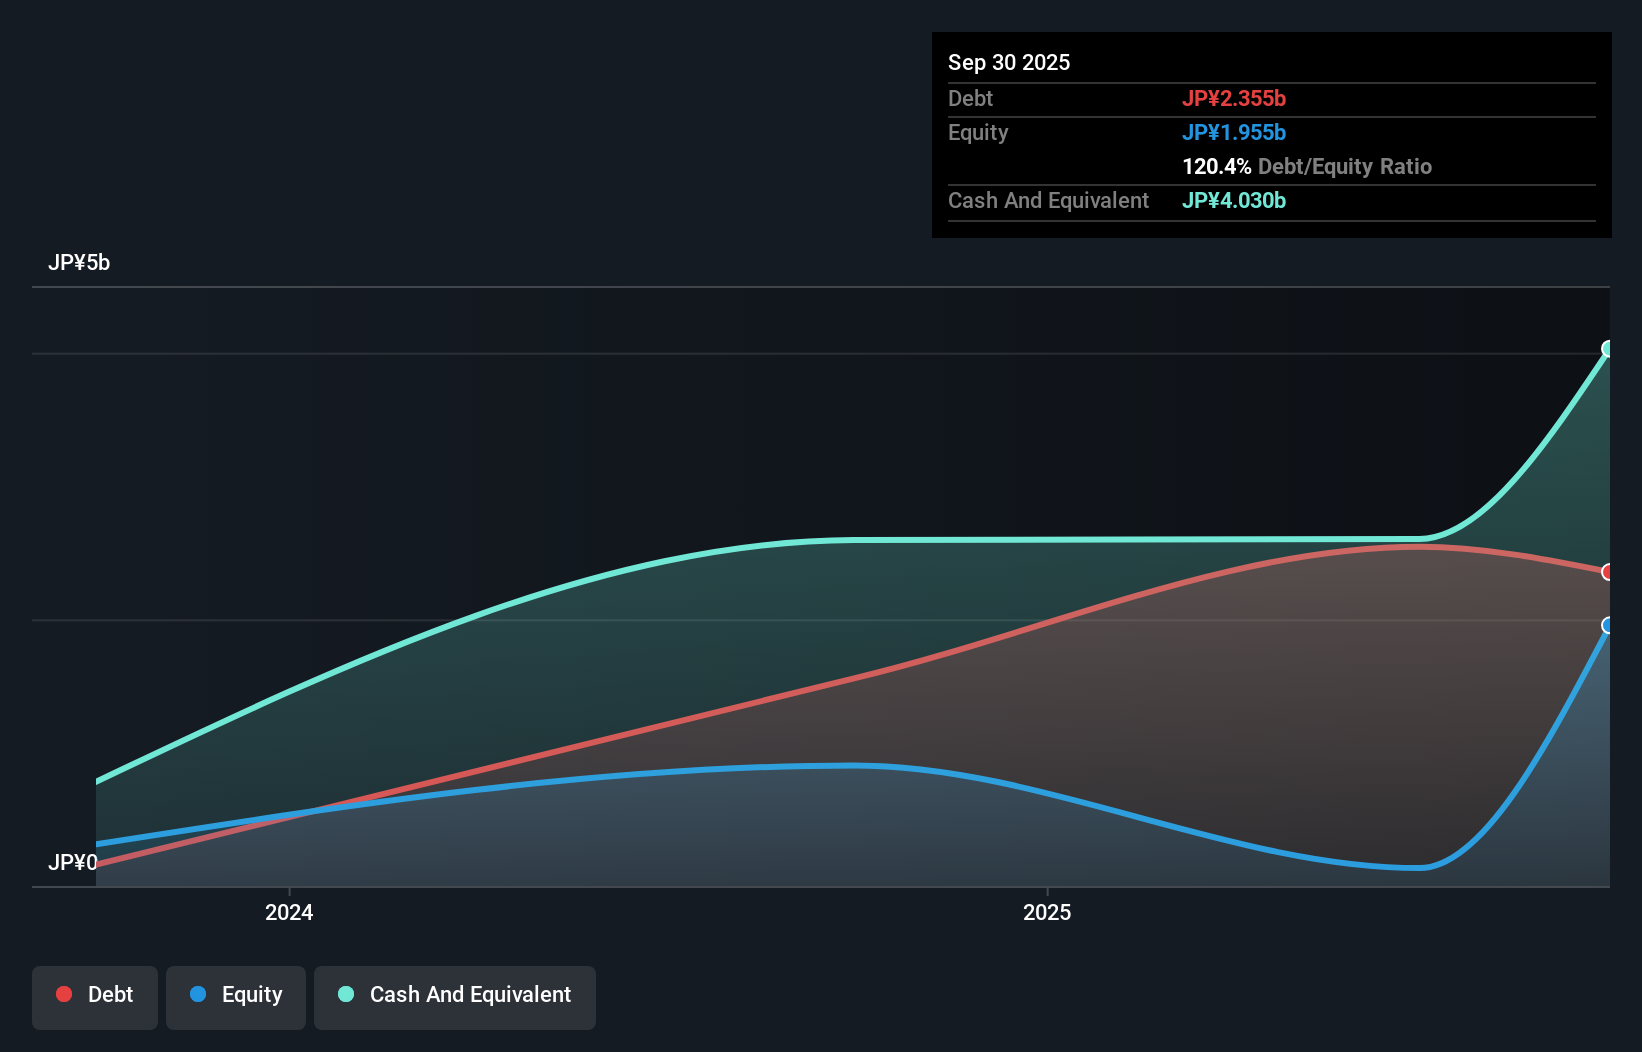The width and height of the screenshot is (1642, 1052).
Task: Select the red circle endpoint on the Debt line
Action: pos(1606,572)
